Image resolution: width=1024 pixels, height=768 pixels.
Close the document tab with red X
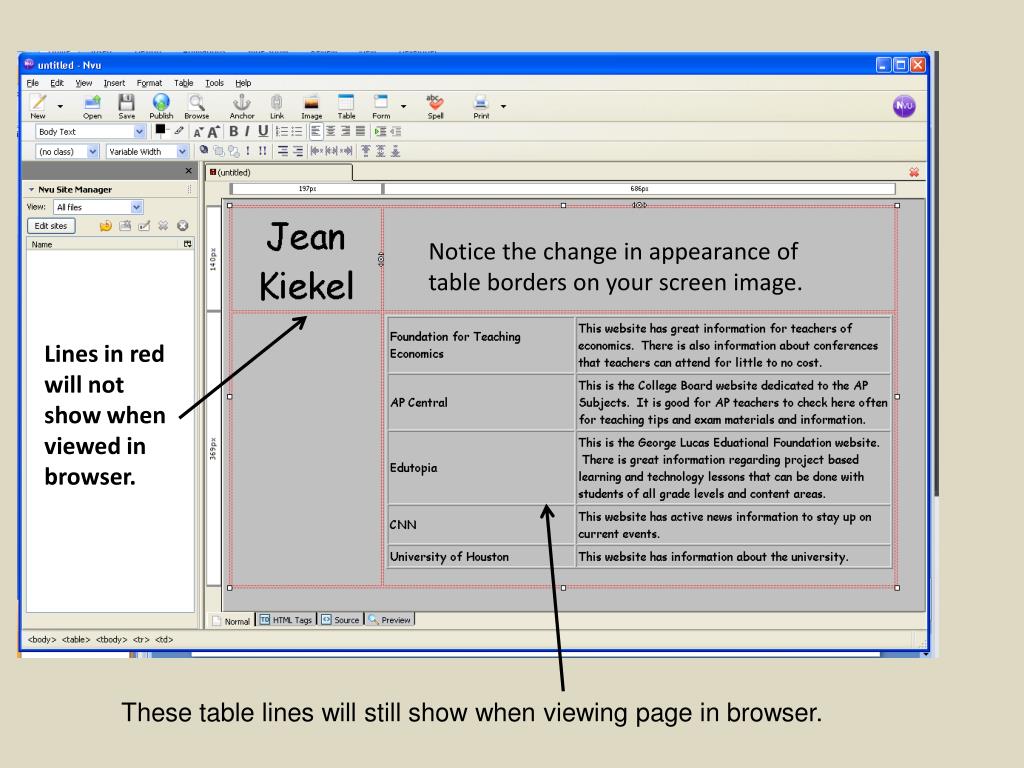pyautogui.click(x=914, y=172)
